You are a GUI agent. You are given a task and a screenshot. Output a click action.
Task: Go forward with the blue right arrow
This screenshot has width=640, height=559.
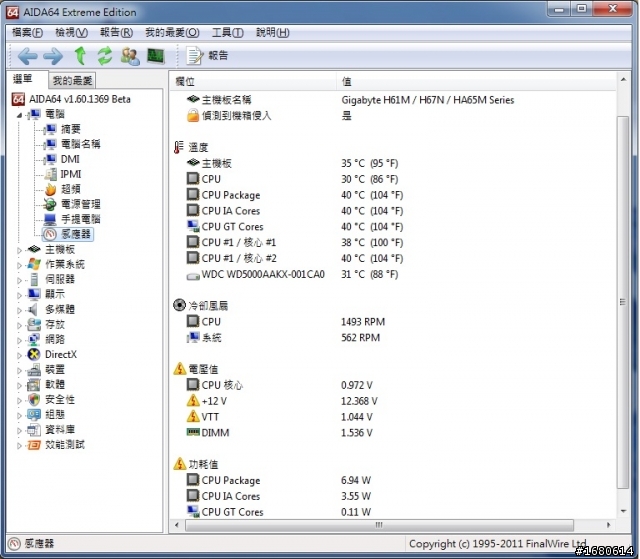coord(53,56)
